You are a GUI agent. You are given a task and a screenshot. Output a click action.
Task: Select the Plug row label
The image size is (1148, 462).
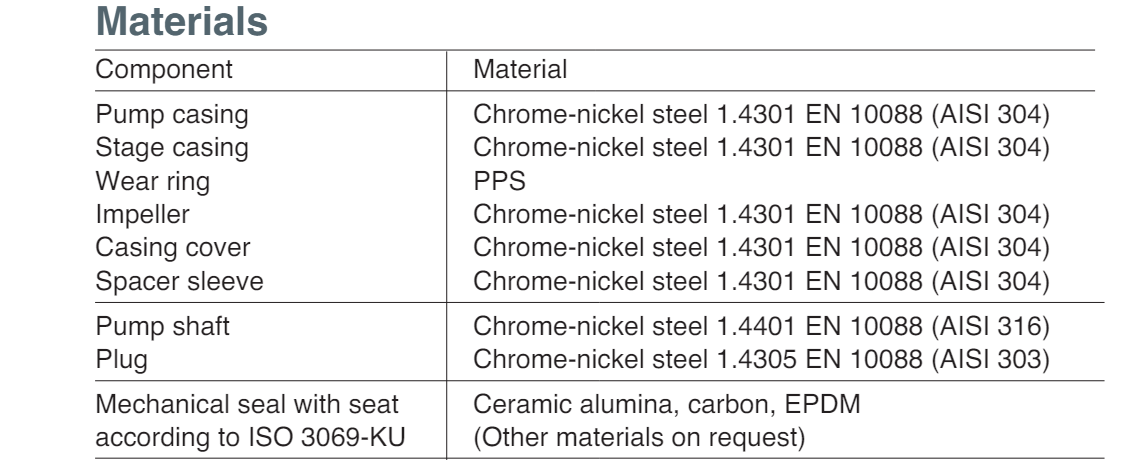tap(122, 359)
